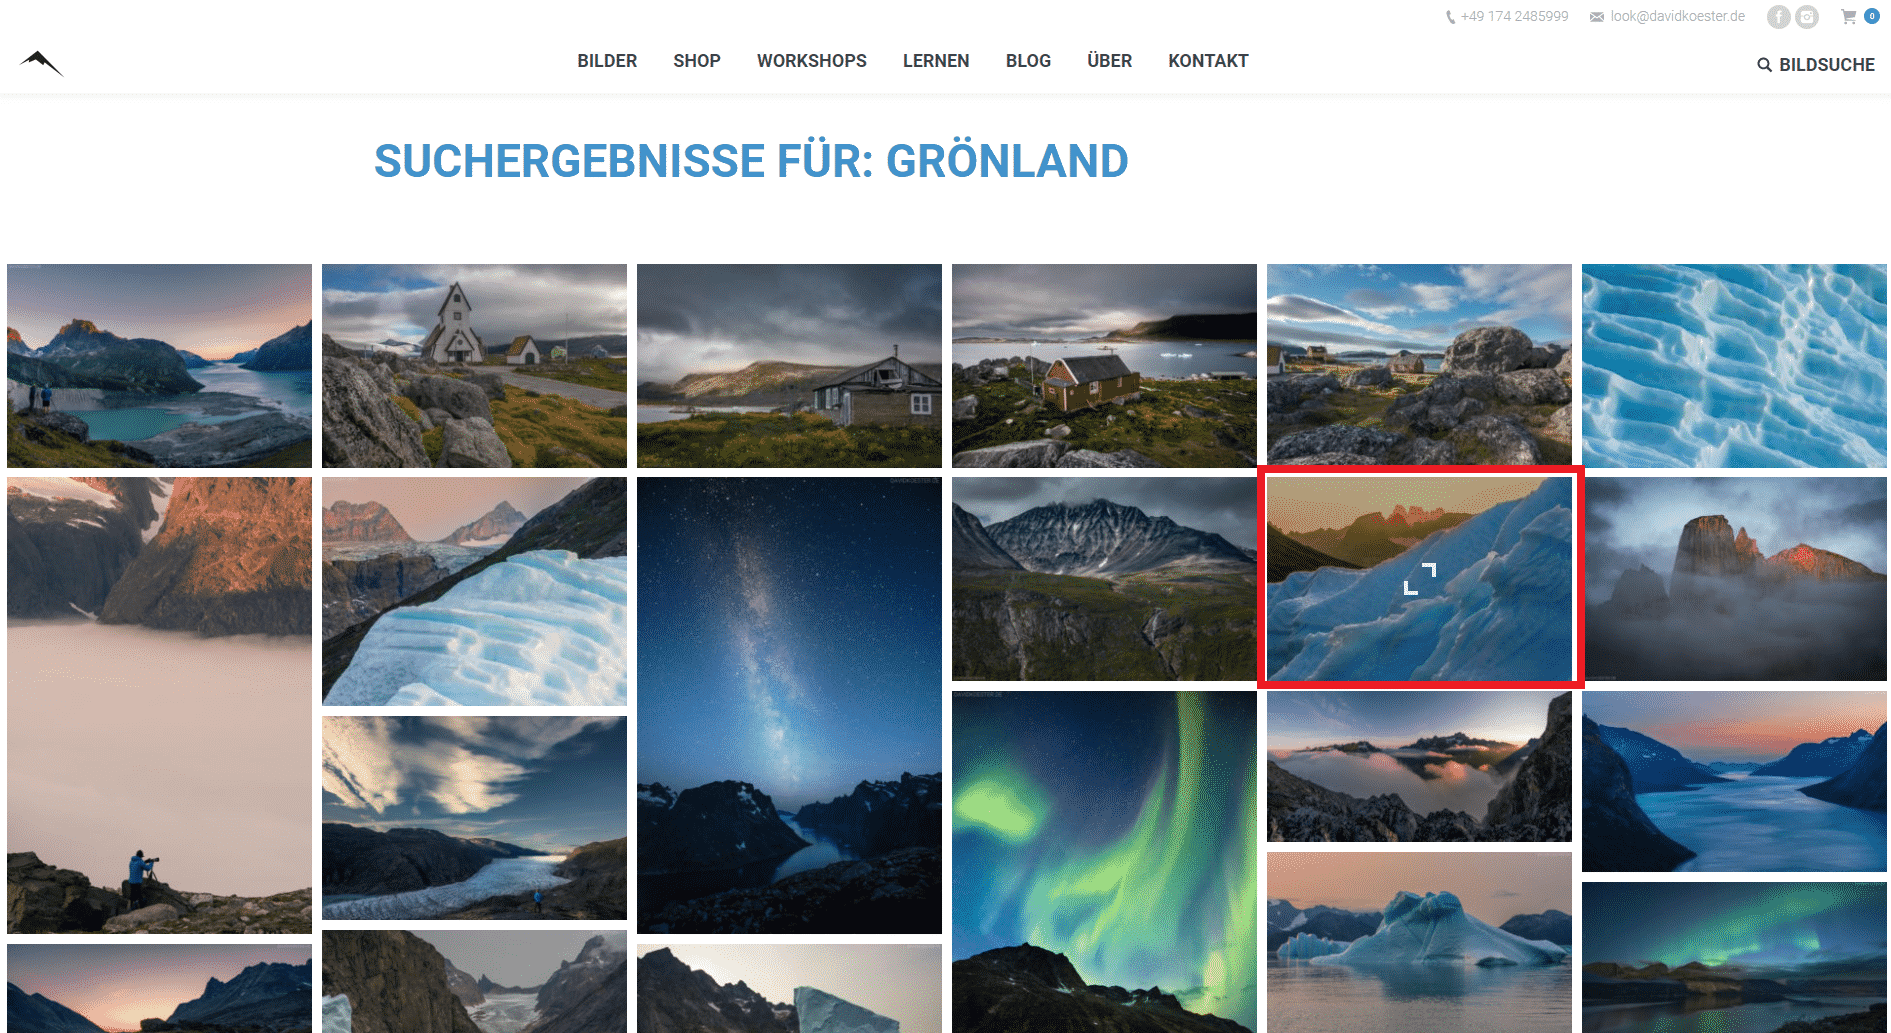The image size is (1891, 1033).
Task: Open the LERNEN menu item
Action: 936,61
